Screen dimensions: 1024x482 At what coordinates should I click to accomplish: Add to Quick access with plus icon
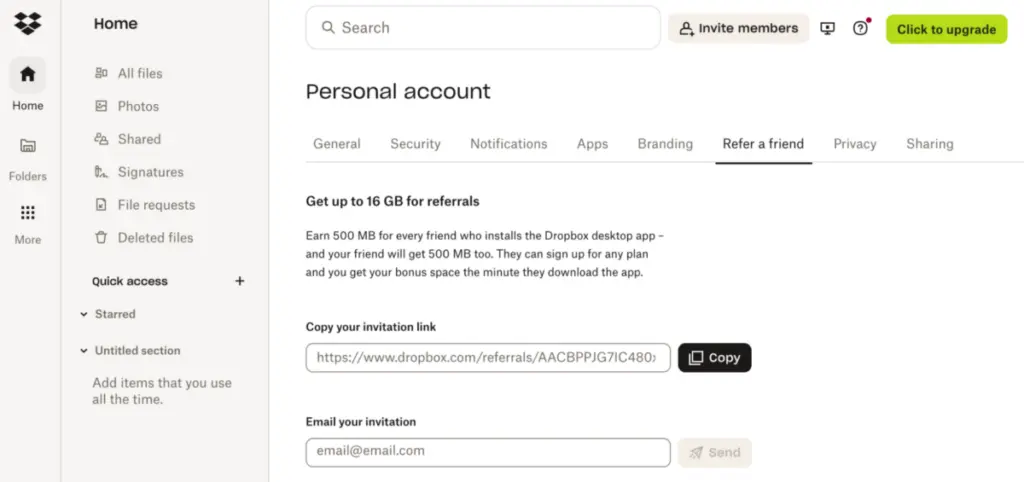point(240,281)
